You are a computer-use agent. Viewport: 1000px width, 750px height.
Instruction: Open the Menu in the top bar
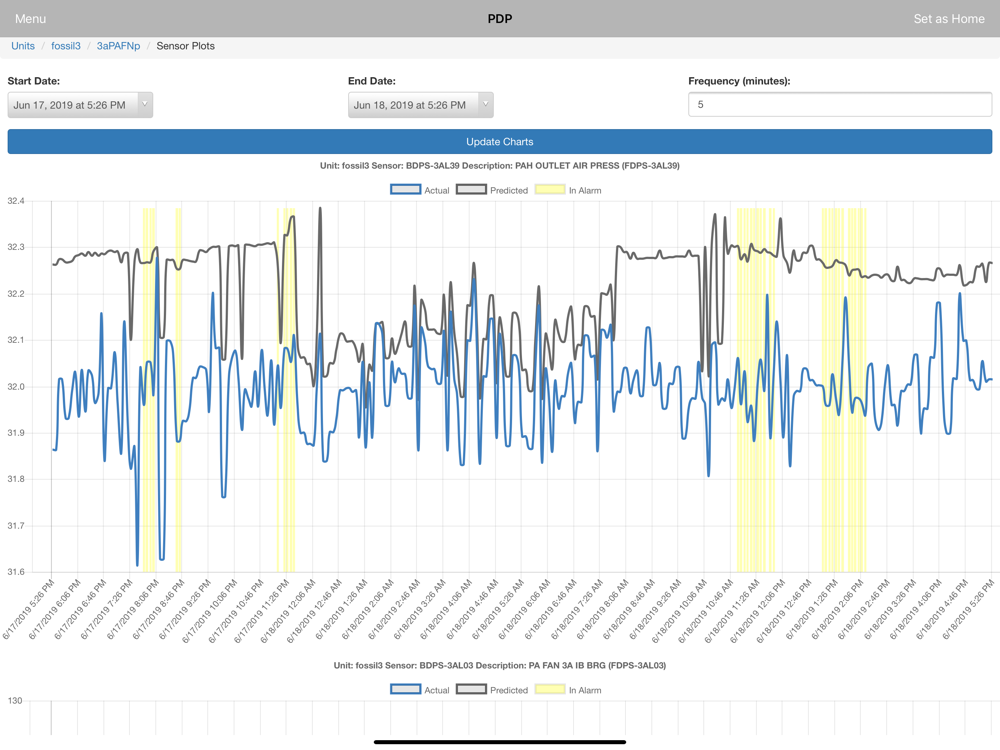click(x=30, y=19)
